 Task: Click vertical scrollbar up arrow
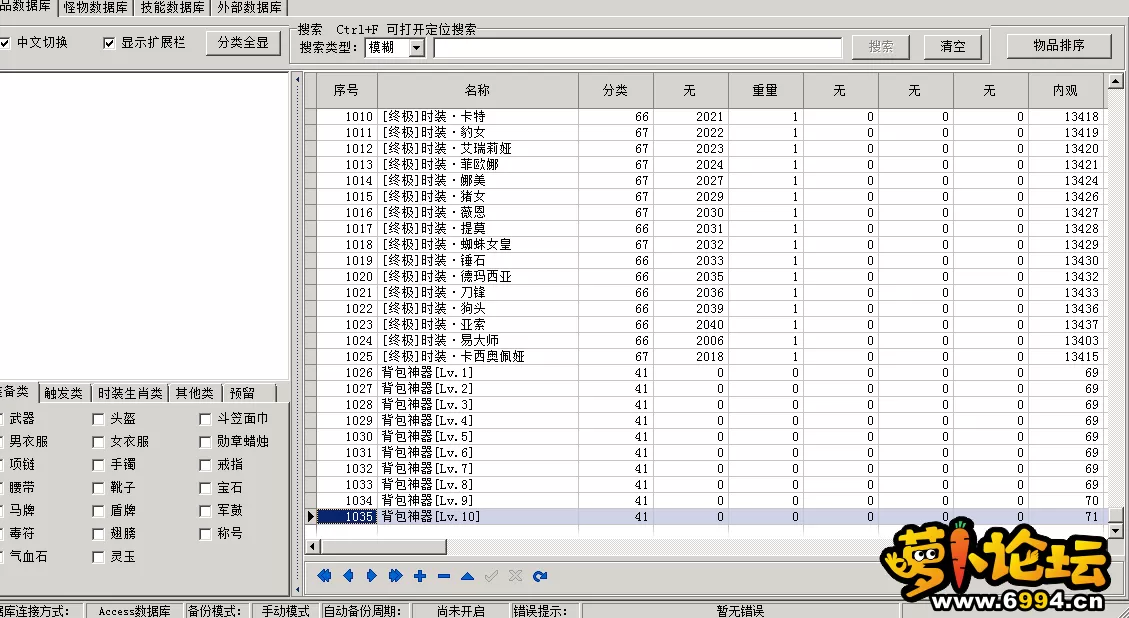pyautogui.click(x=1116, y=81)
